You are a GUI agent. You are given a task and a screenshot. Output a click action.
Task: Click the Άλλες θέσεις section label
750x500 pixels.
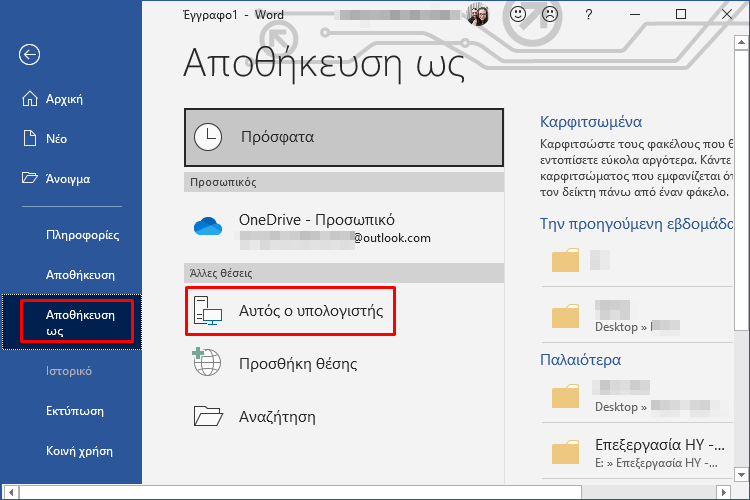pyautogui.click(x=221, y=273)
